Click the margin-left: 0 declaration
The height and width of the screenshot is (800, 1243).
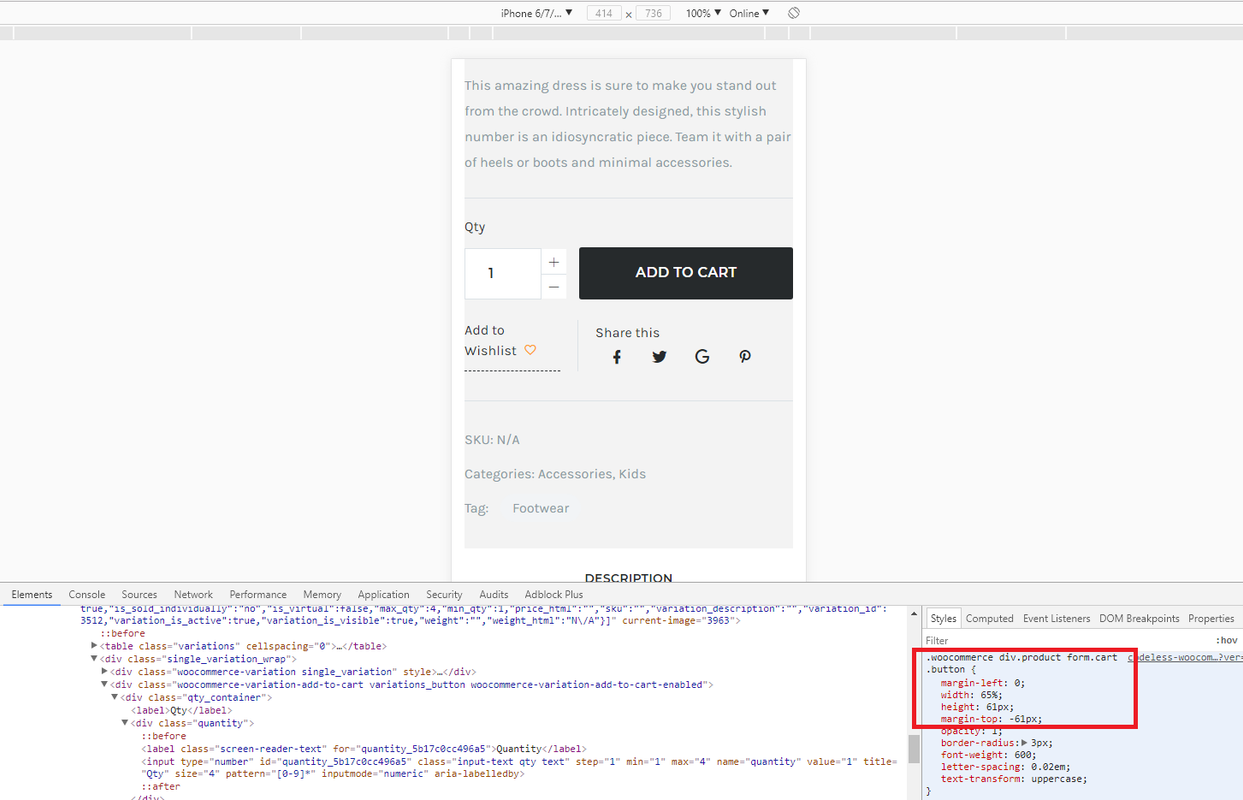tap(983, 683)
